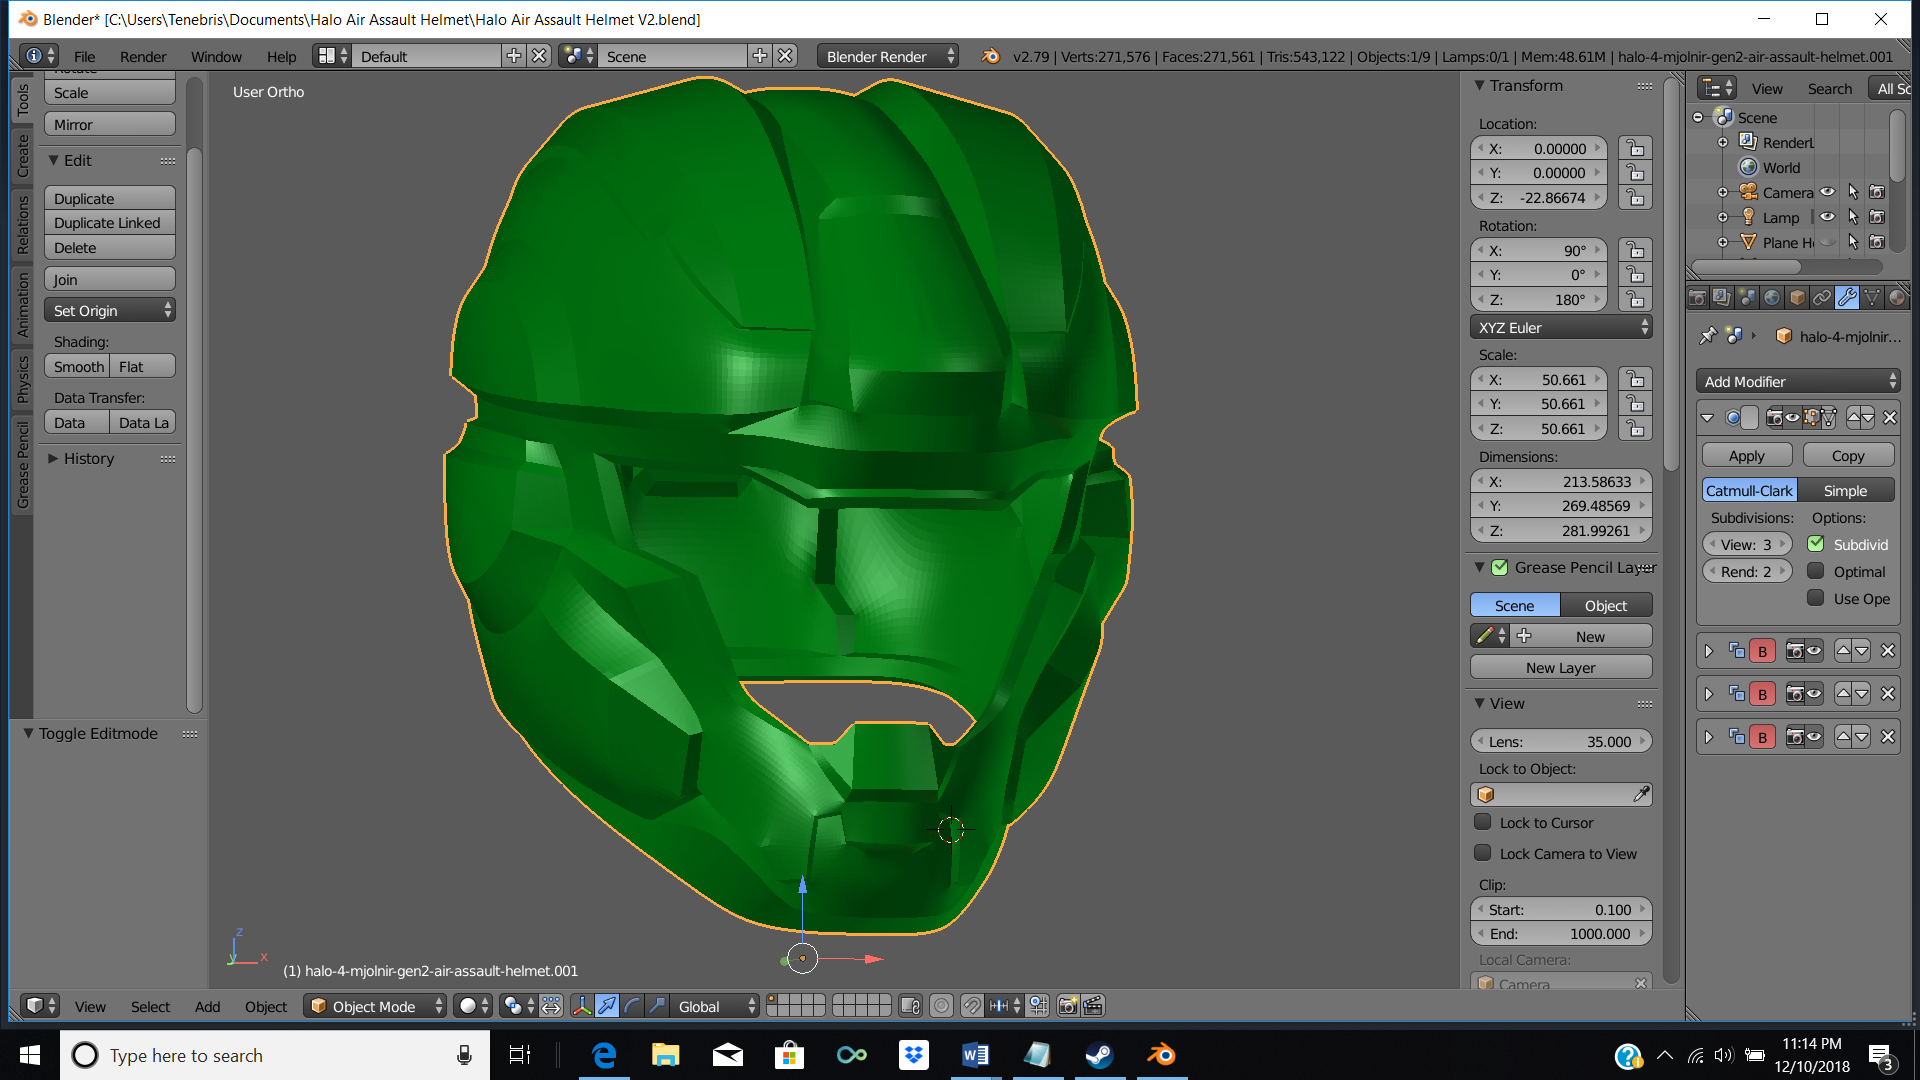Expand the History panel
This screenshot has width=1920, height=1080.
[x=89, y=458]
